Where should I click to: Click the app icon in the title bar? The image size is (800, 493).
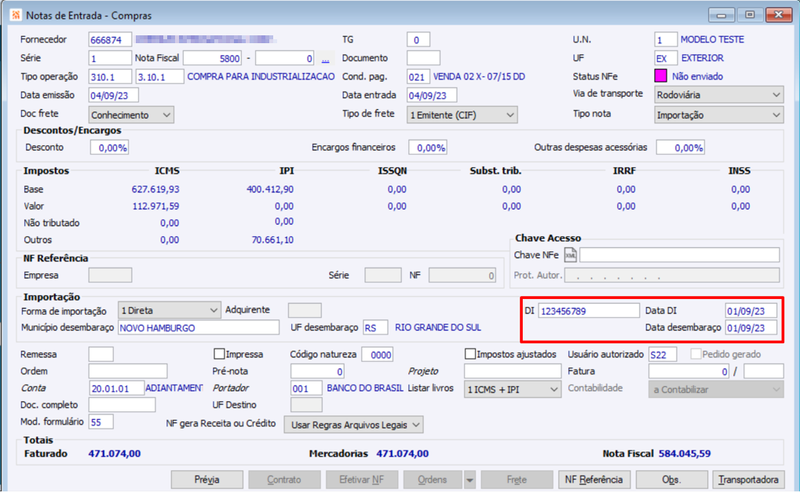pos(15,15)
